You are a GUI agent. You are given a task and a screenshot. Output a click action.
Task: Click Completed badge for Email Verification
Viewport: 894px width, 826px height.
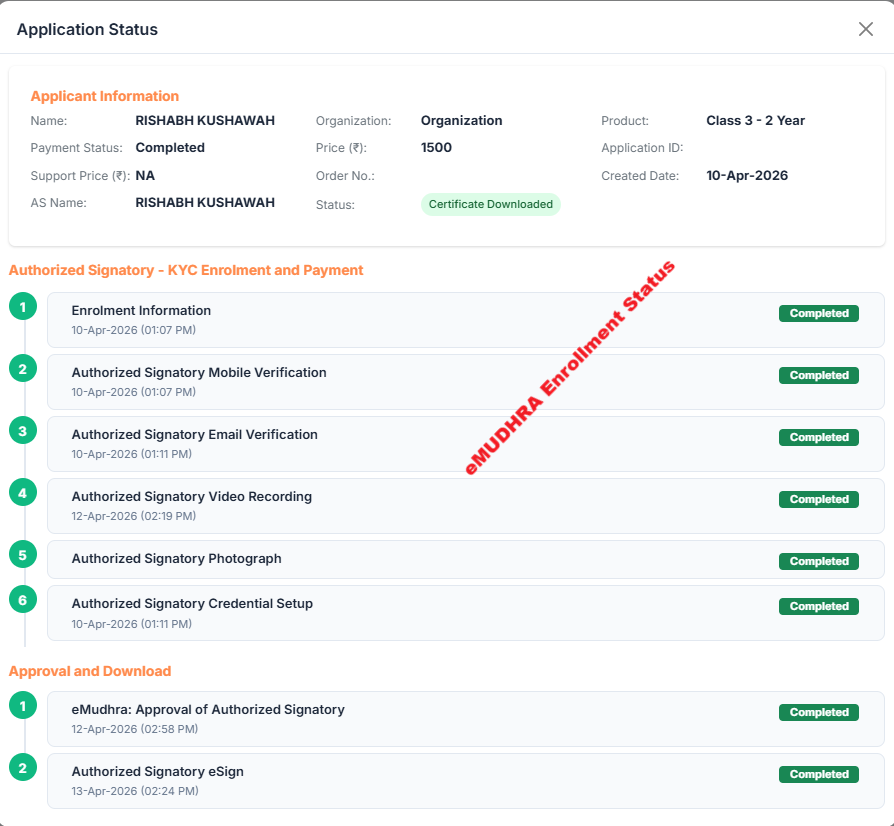818,438
